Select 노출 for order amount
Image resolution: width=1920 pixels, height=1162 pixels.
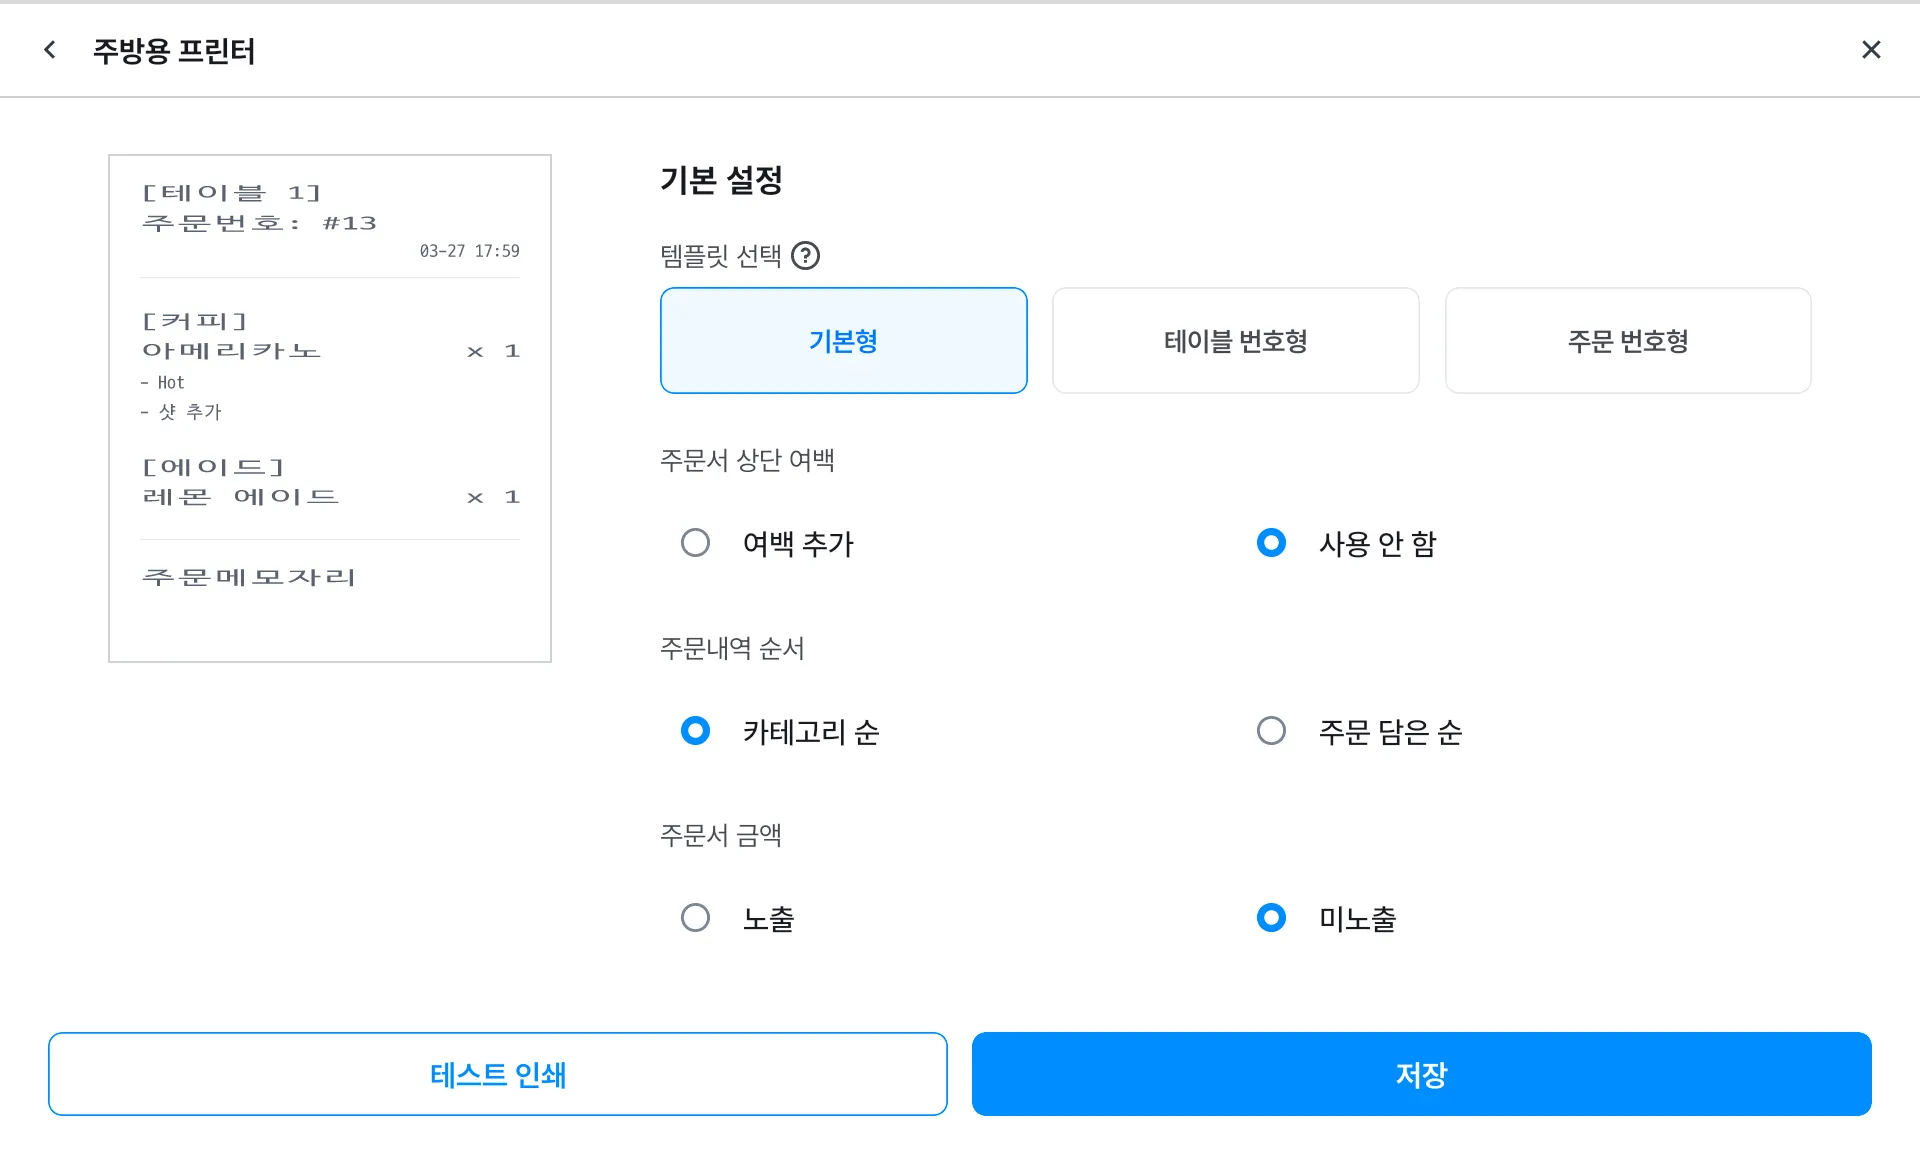coord(695,918)
